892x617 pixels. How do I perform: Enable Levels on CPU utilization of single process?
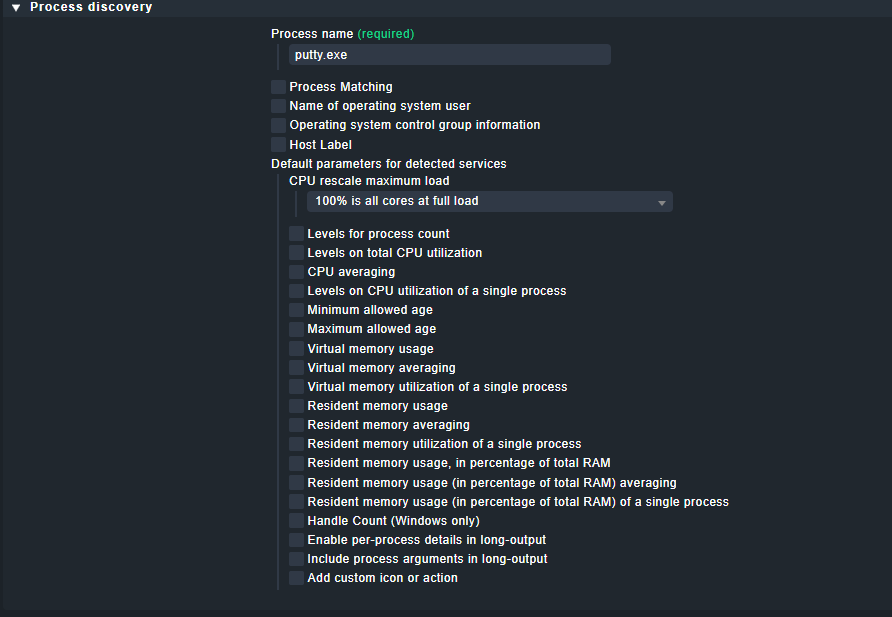click(296, 291)
